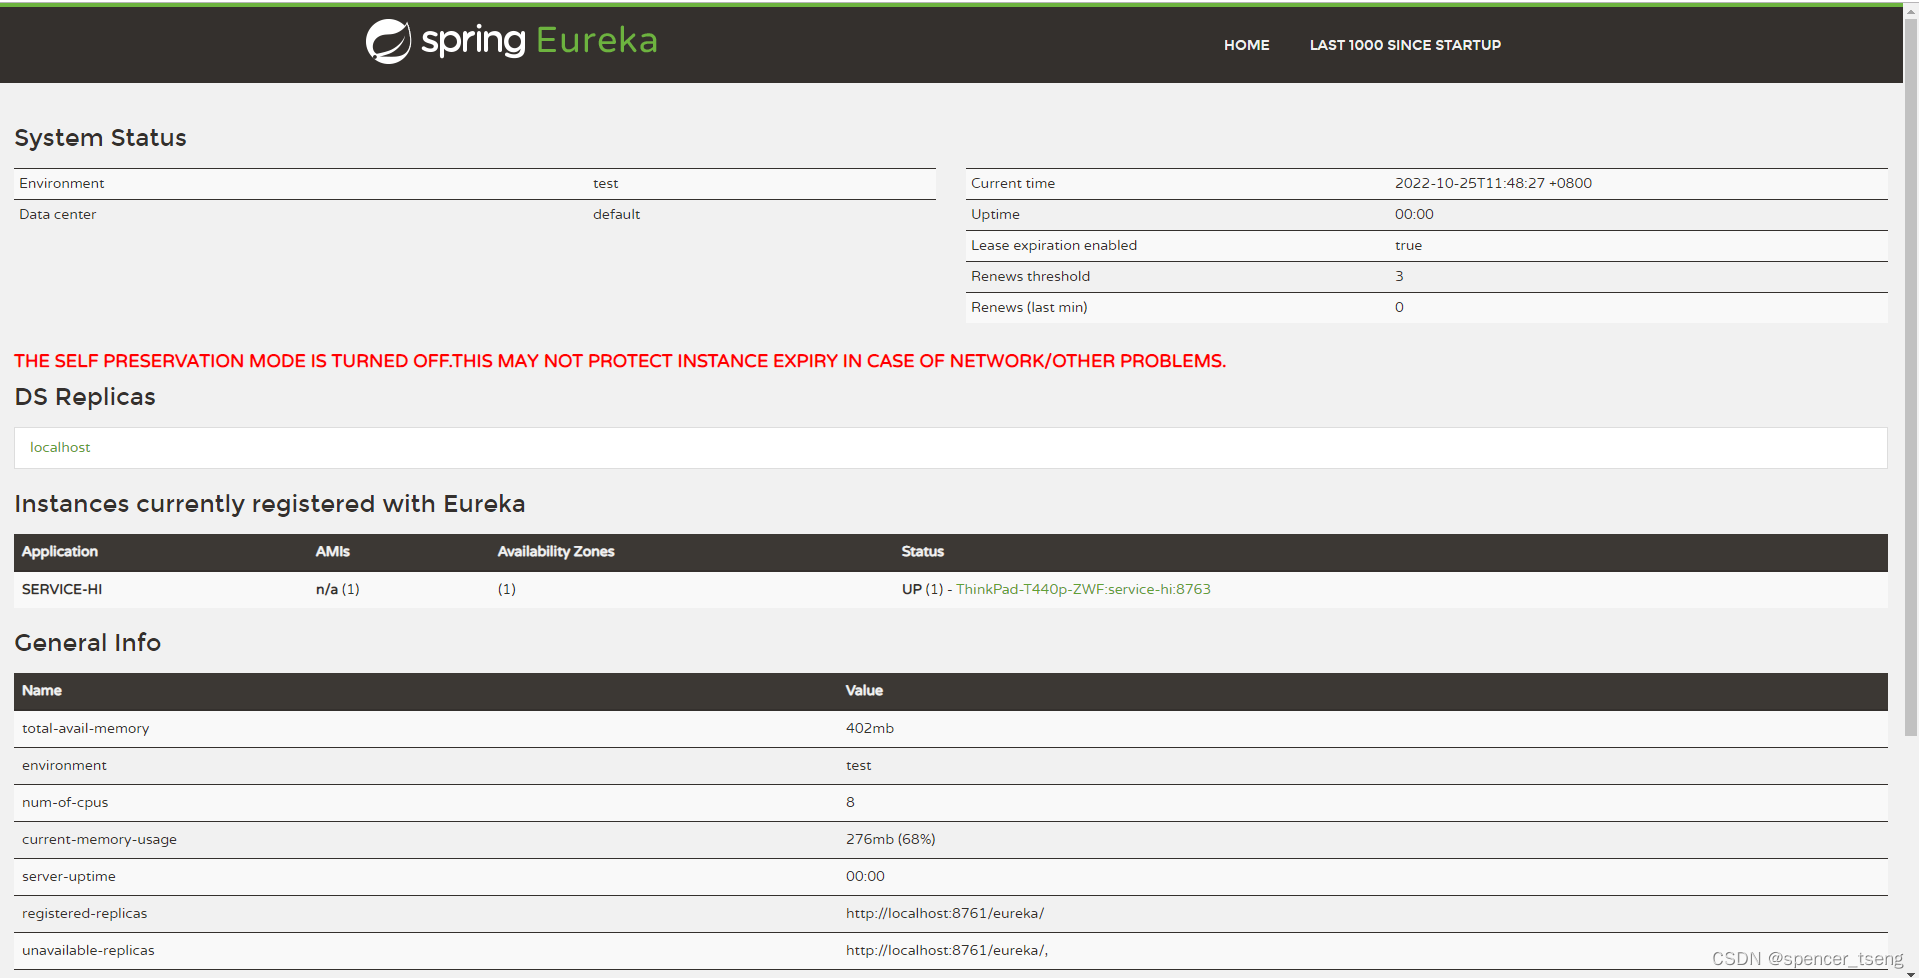This screenshot has height=978, width=1919.
Task: Select the current time value 2022-10-25T11:48:27 +0800
Action: [1493, 183]
